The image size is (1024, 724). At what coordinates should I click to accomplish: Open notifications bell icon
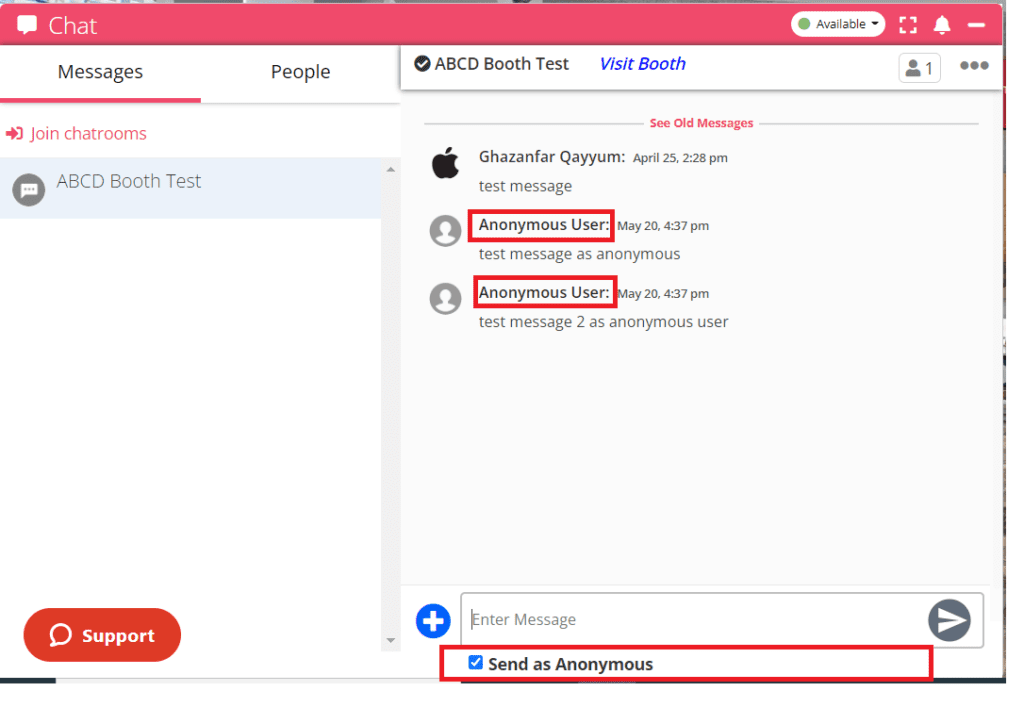click(x=942, y=25)
